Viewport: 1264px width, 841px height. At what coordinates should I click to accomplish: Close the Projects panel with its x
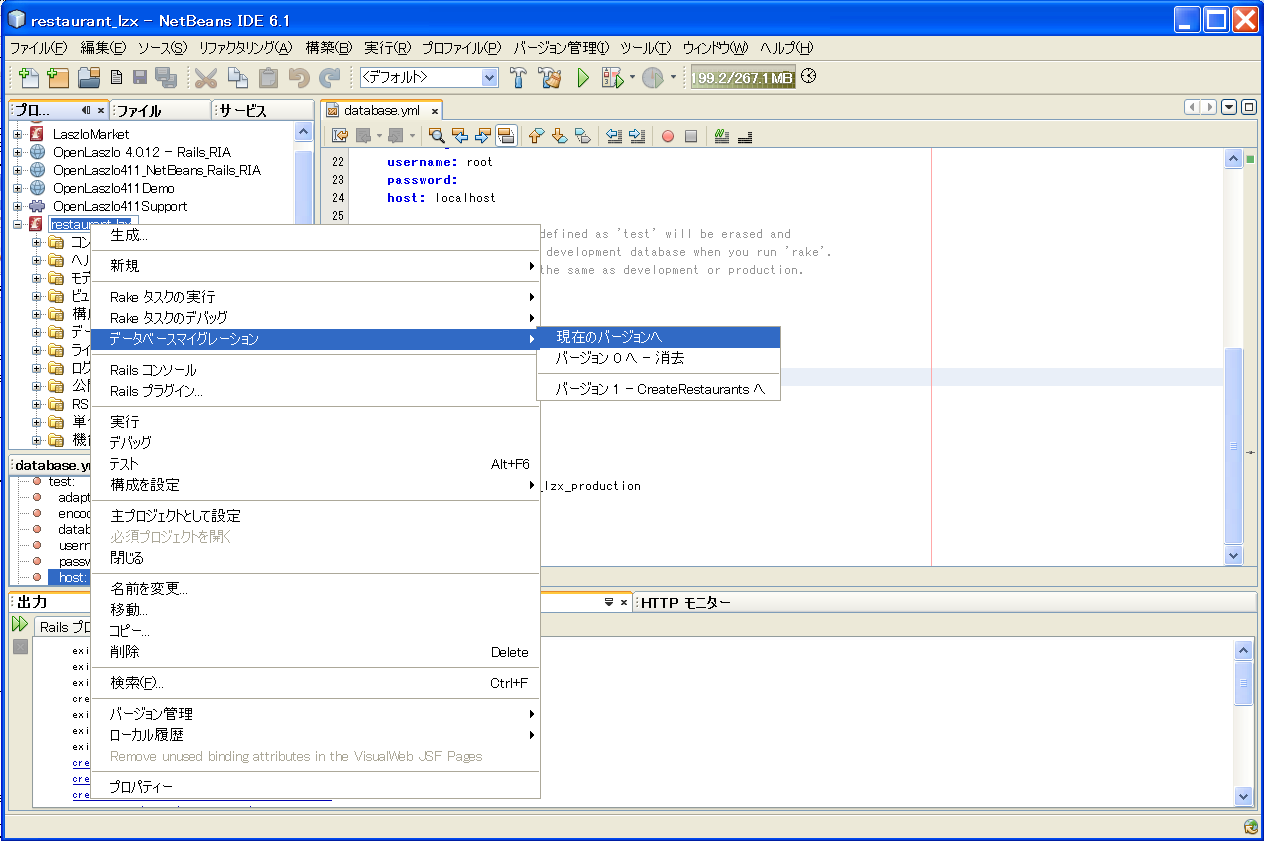tap(101, 110)
